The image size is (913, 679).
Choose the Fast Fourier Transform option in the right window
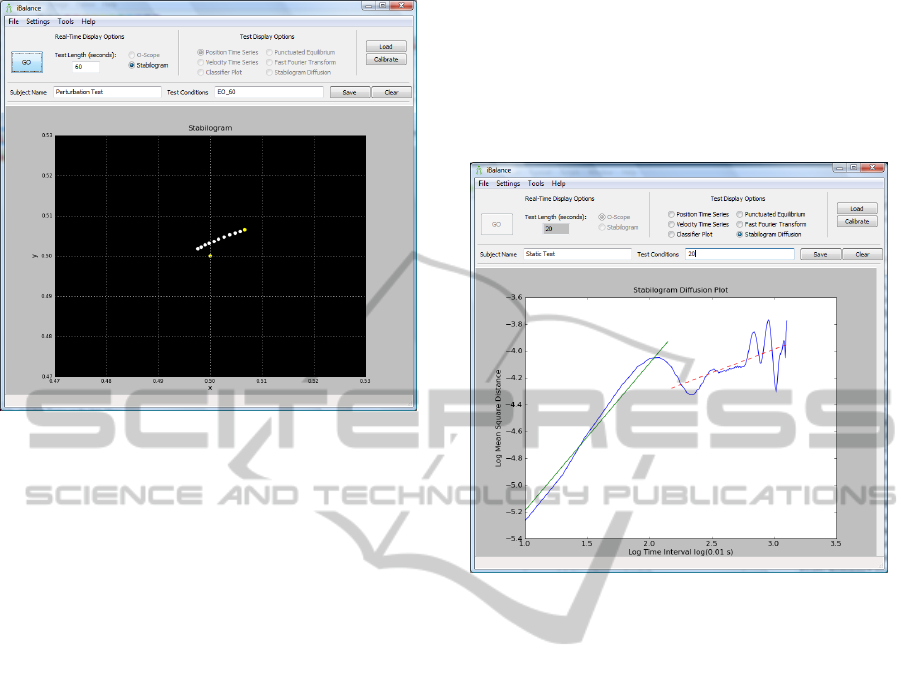[x=740, y=224]
